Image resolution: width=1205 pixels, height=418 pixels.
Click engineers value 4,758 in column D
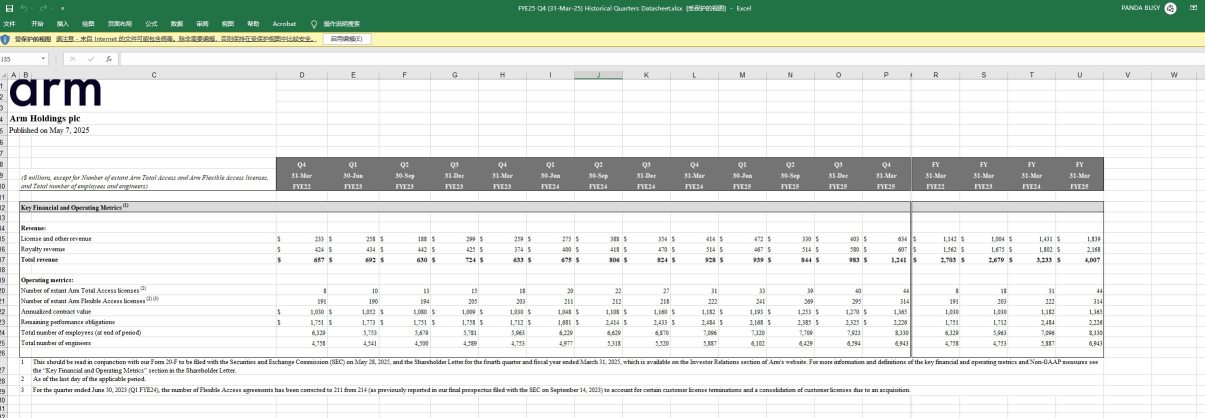click(317, 344)
